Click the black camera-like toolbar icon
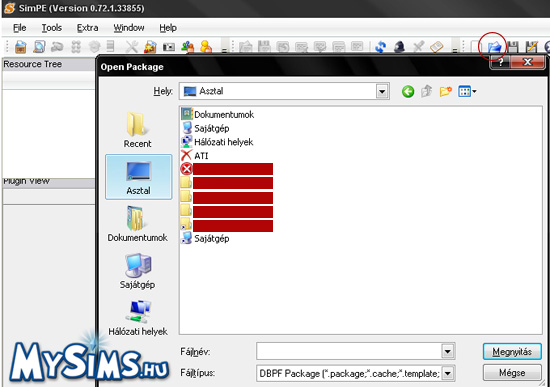Screen dimensions: 550x387 click(169, 47)
